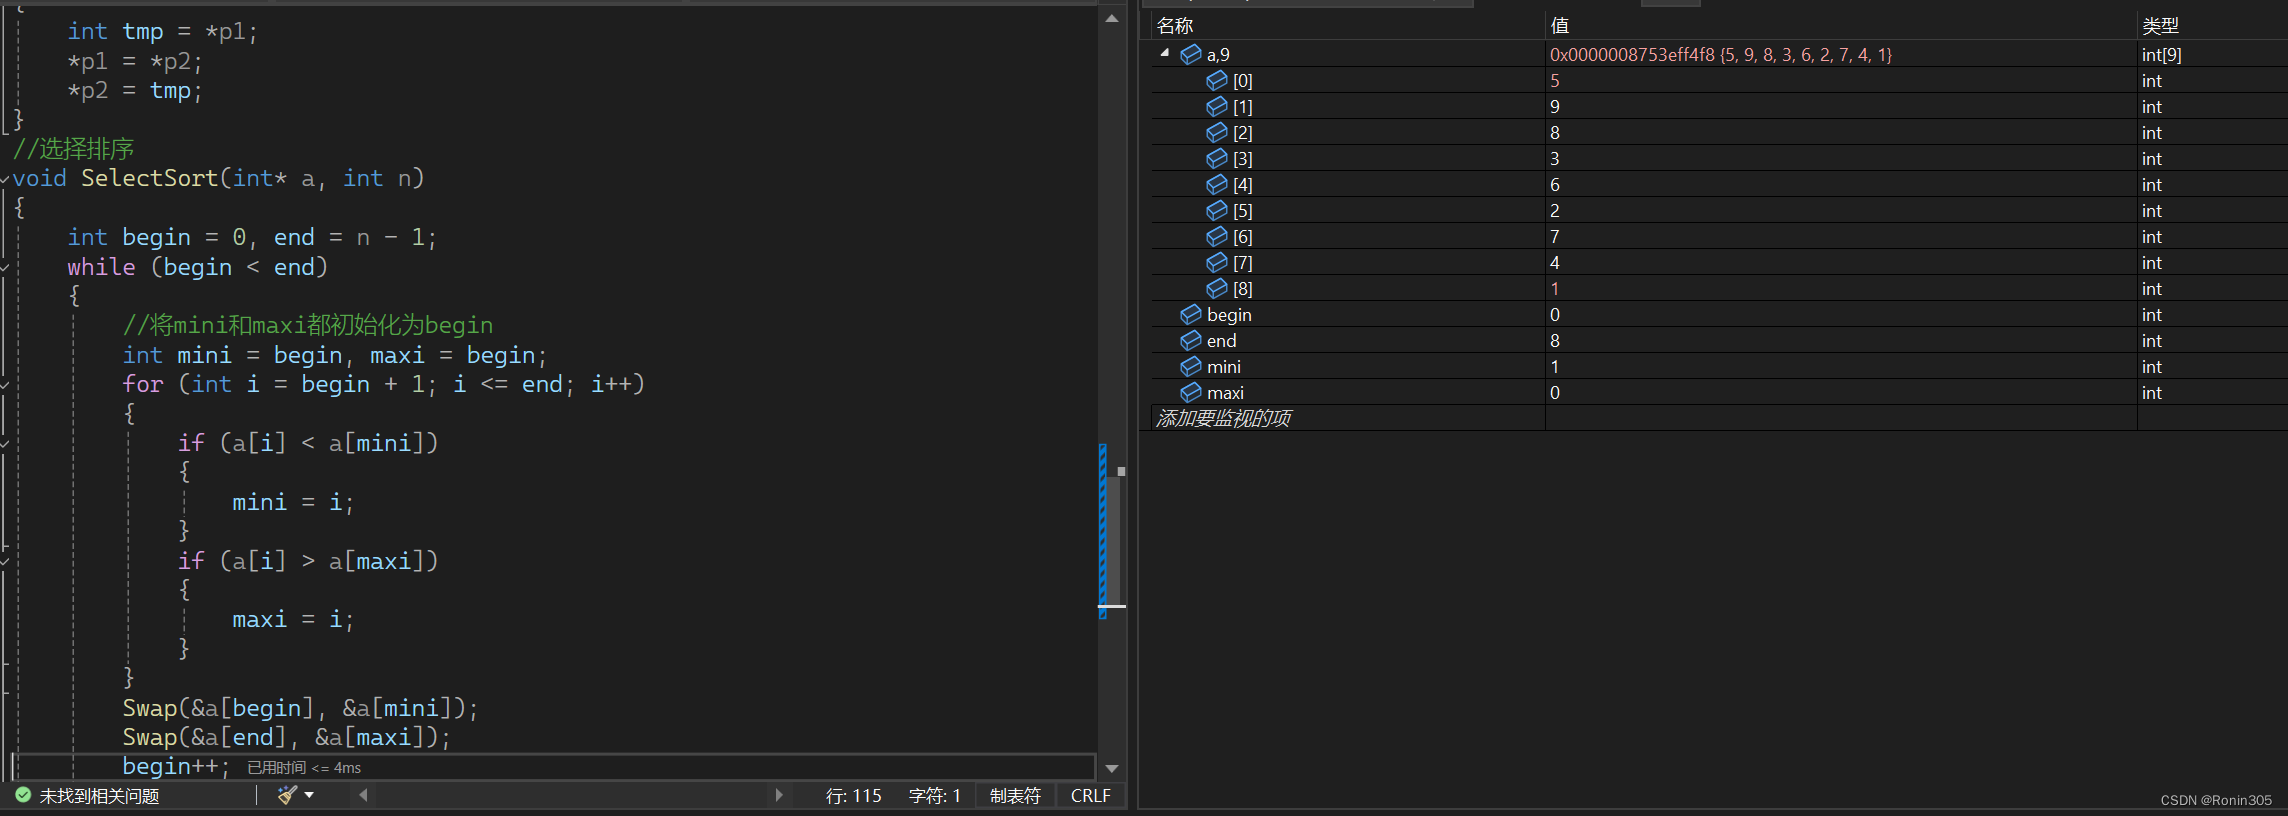Open the code cleanup broom icon
2288x816 pixels.
288,795
